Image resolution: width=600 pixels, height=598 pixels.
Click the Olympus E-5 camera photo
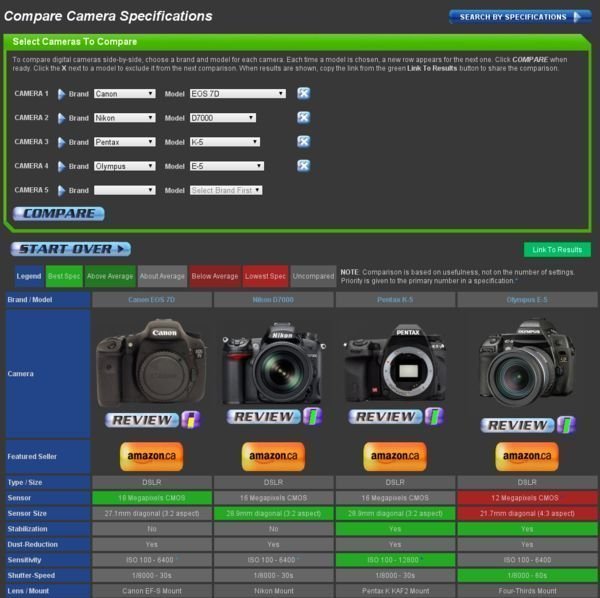(x=527, y=363)
